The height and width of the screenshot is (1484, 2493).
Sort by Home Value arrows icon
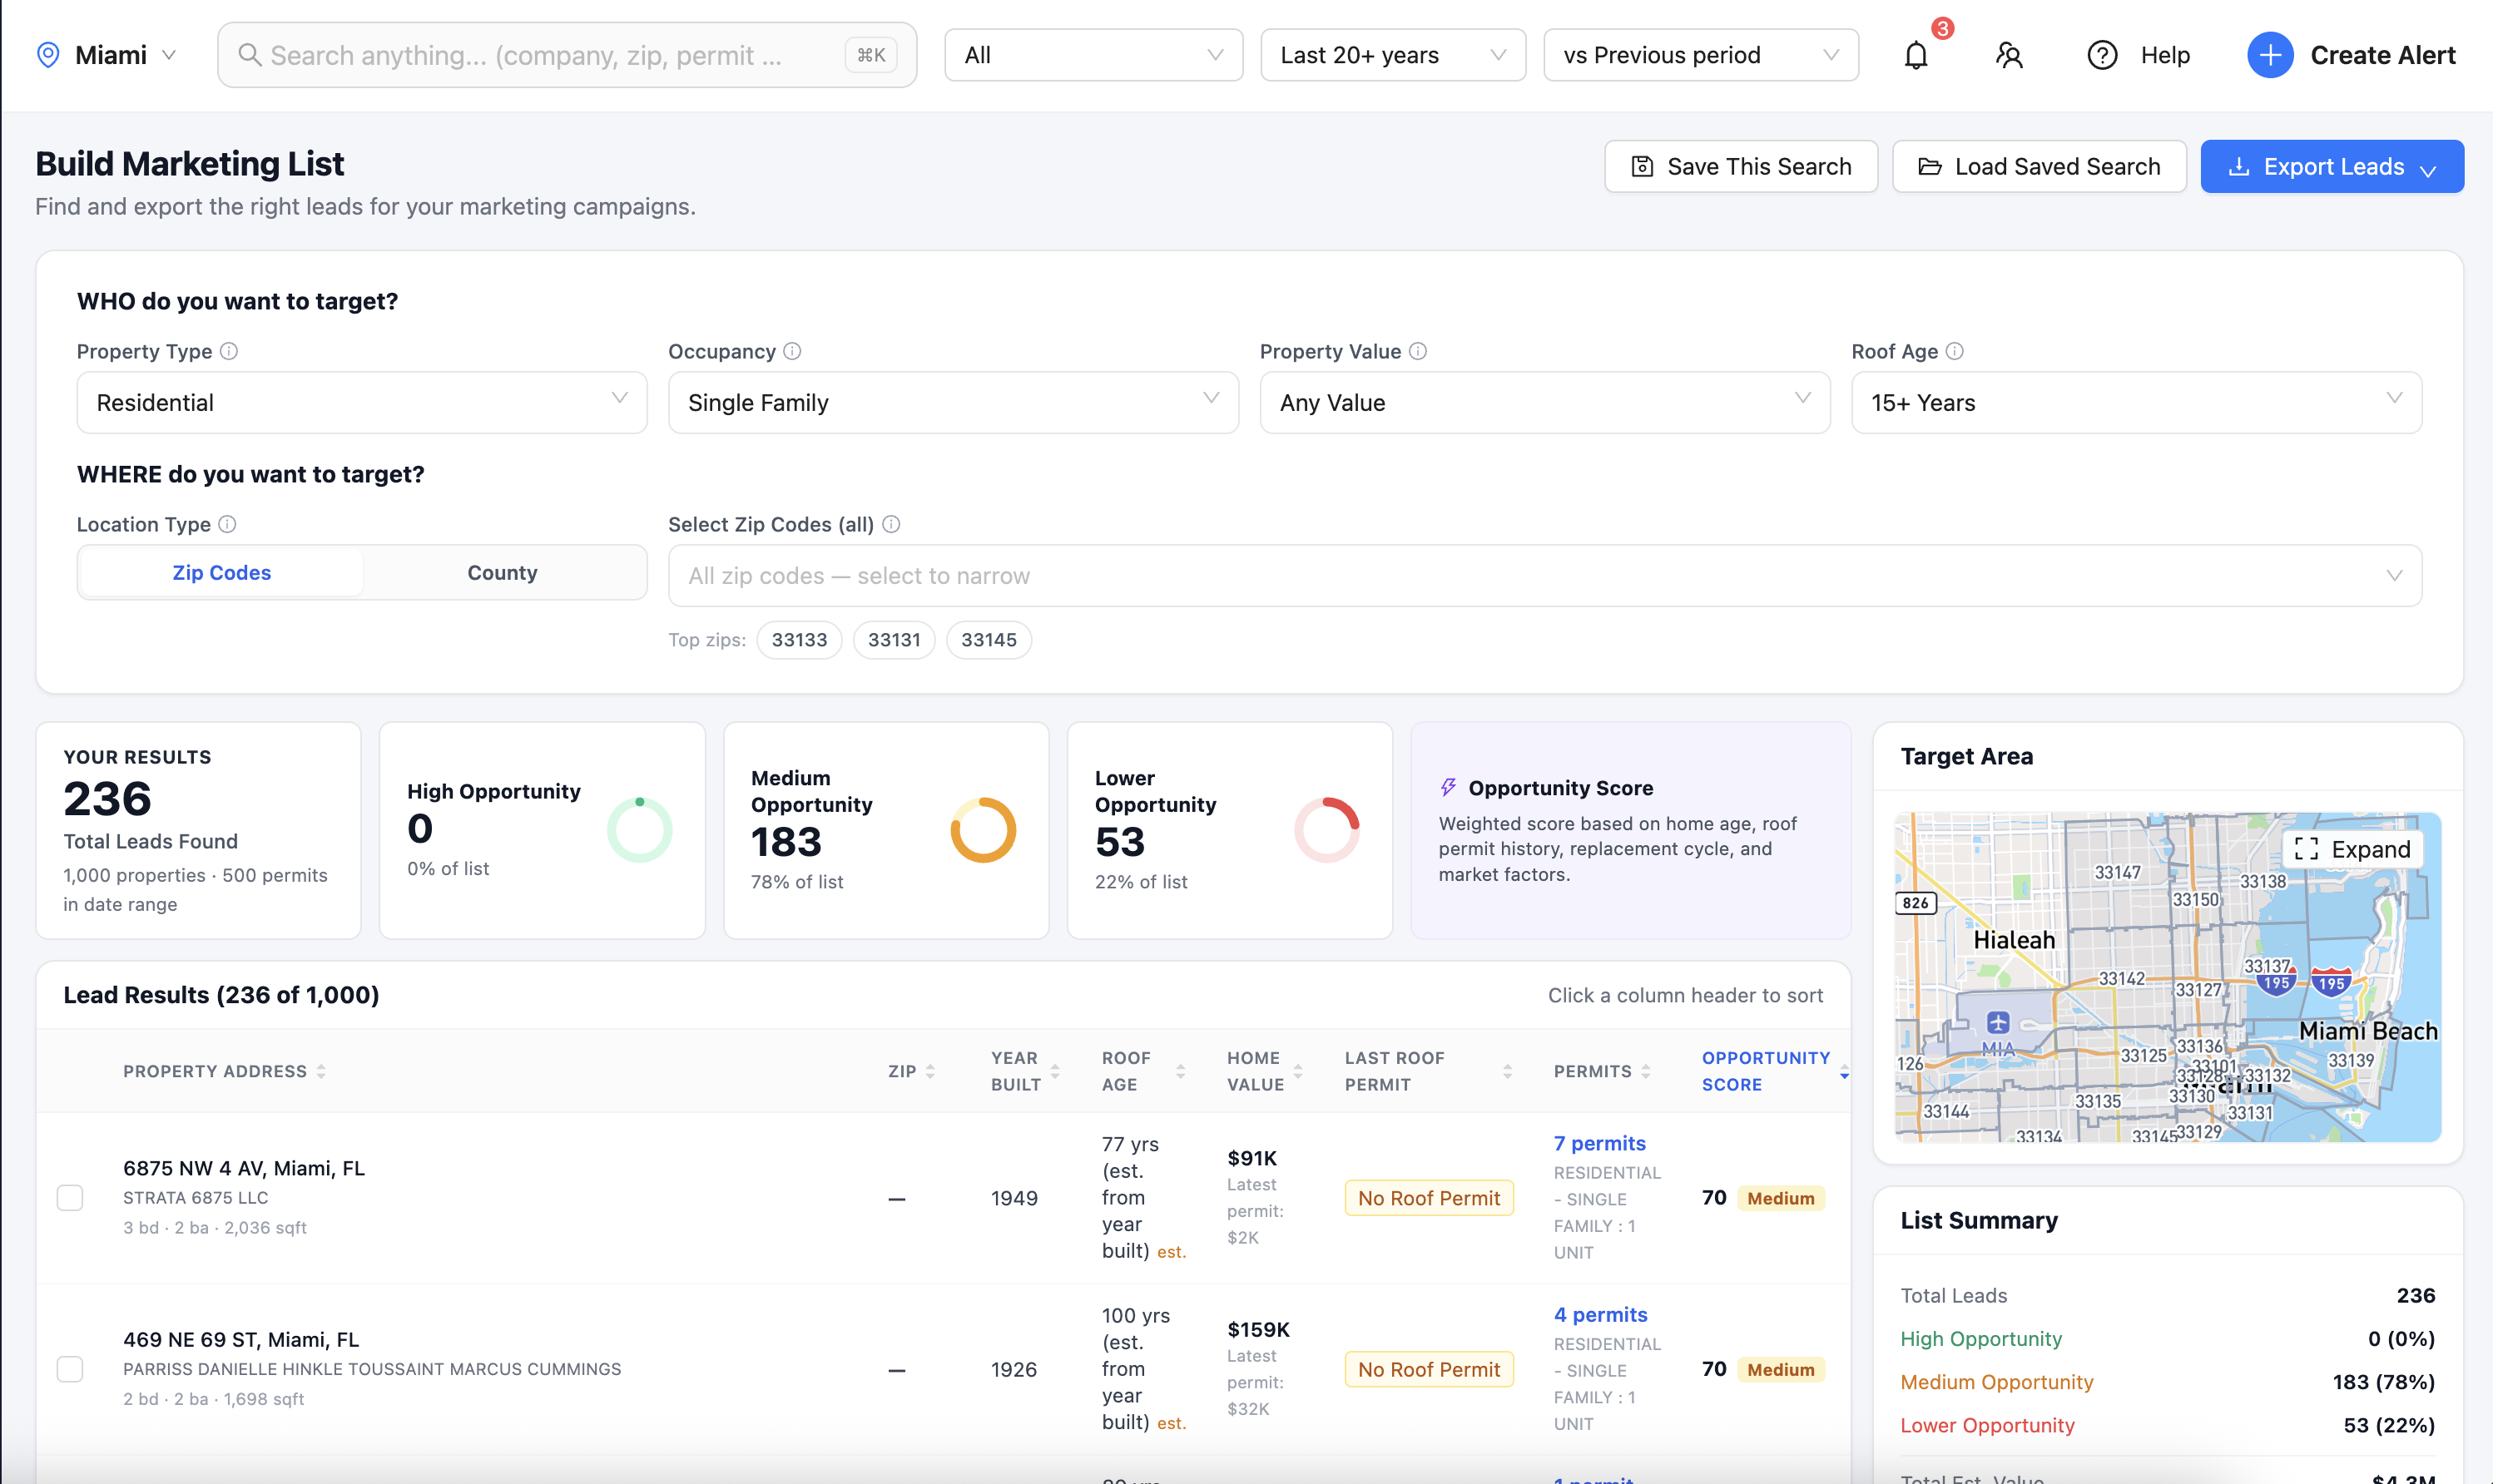(x=1297, y=1071)
